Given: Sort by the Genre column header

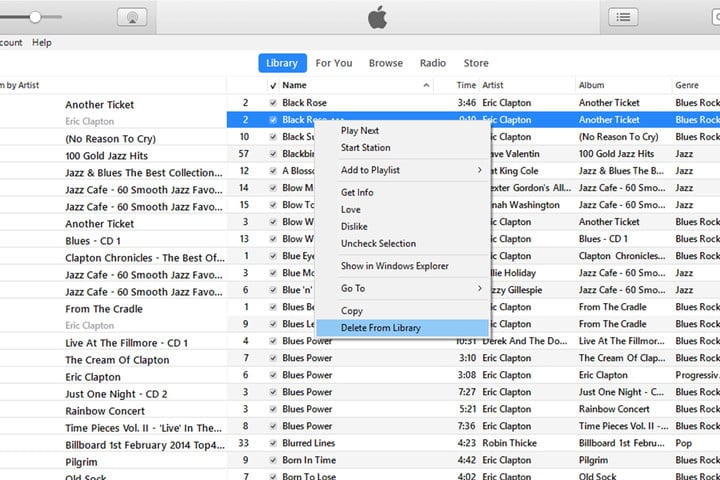Looking at the screenshot, I should coord(687,85).
